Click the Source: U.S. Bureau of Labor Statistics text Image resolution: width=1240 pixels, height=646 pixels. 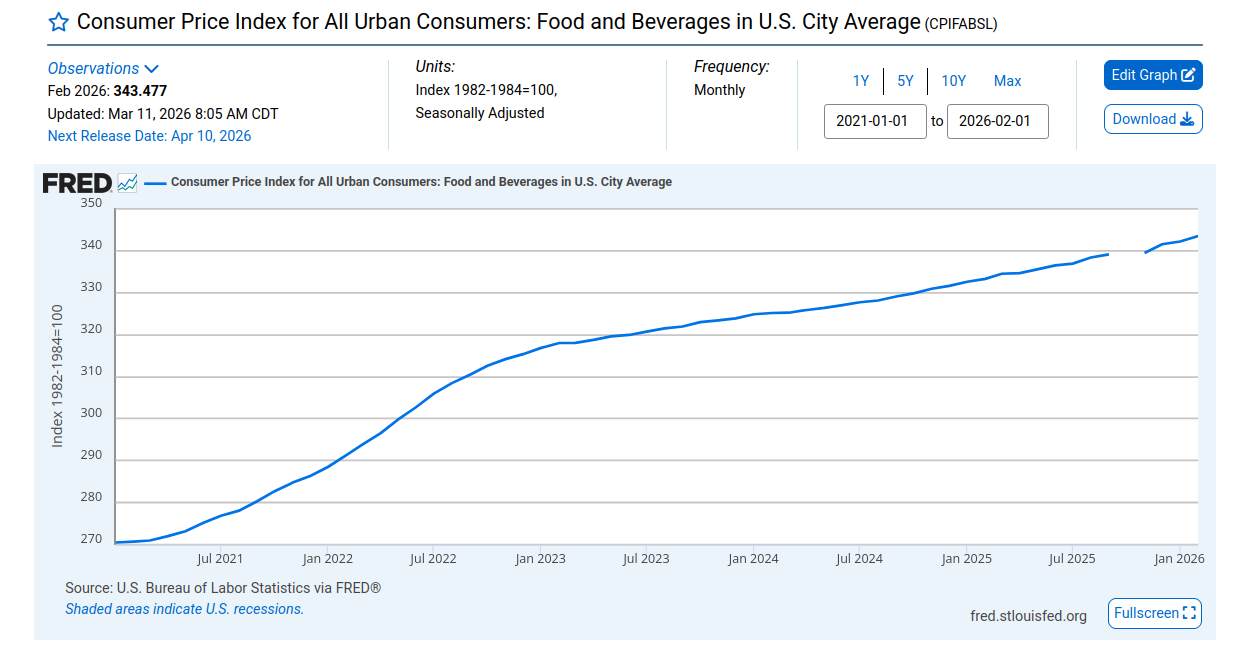coord(223,588)
